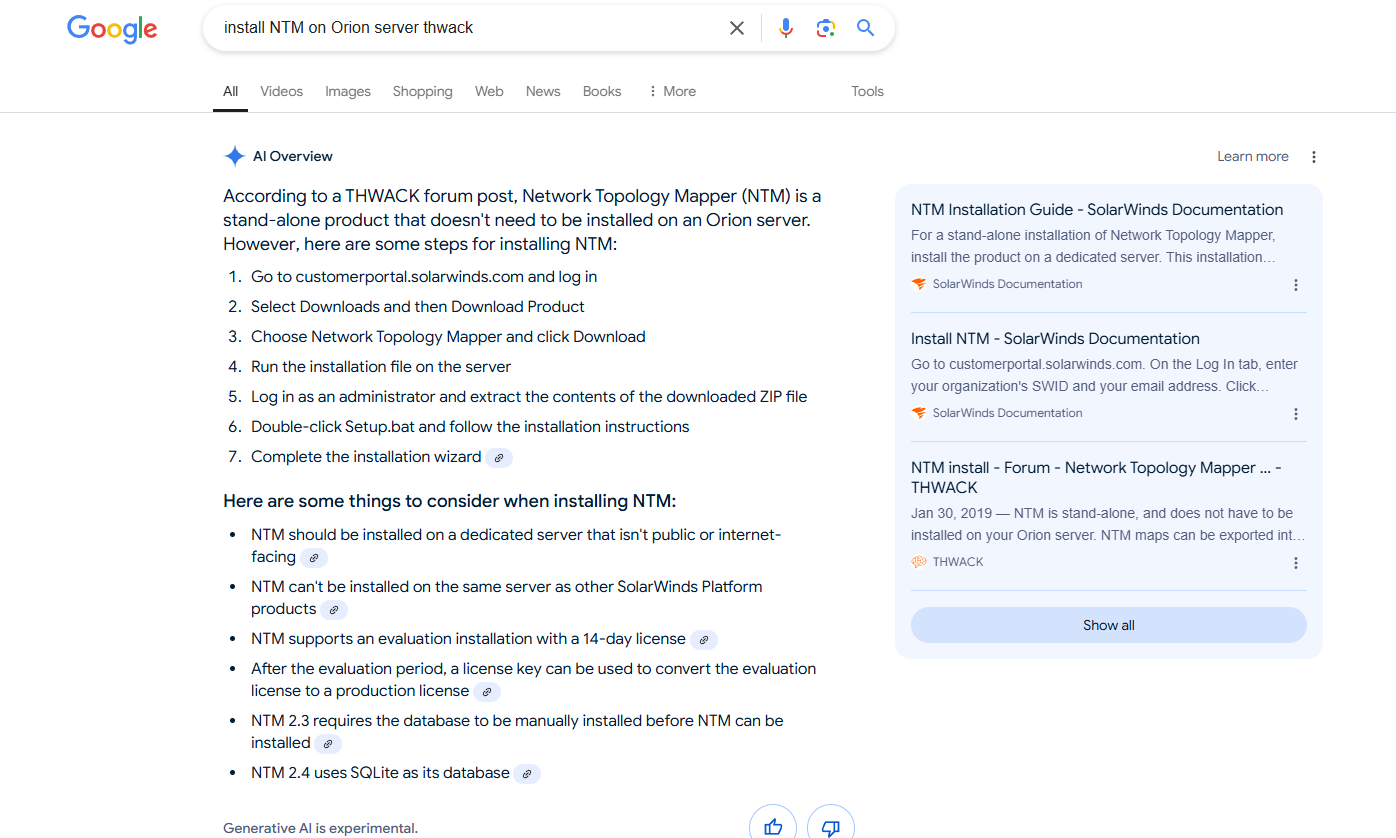
Task: Click source link icon after installation wizard step
Action: (x=499, y=458)
